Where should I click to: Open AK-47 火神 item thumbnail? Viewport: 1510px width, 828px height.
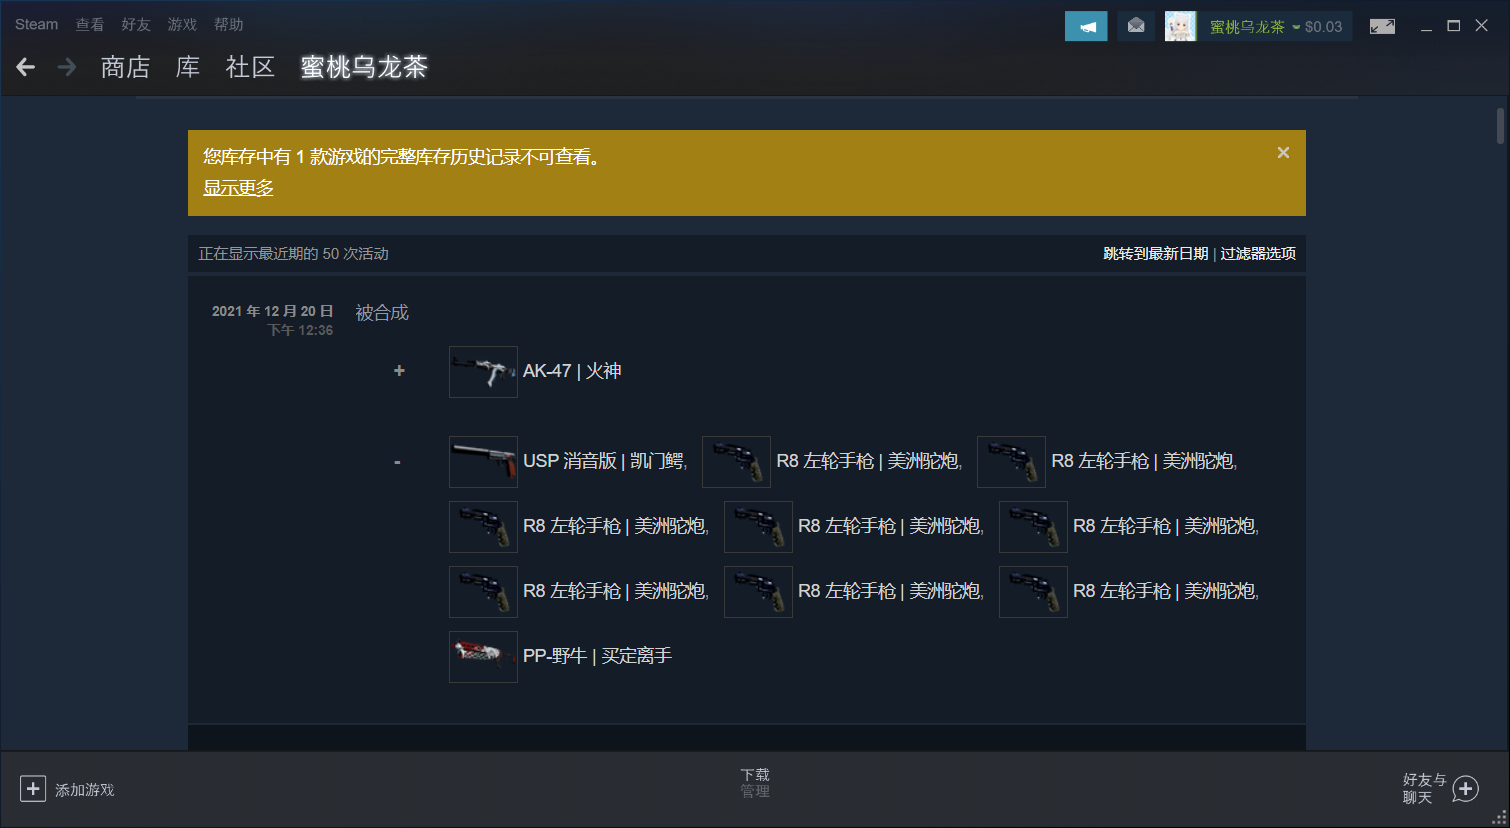(x=483, y=372)
